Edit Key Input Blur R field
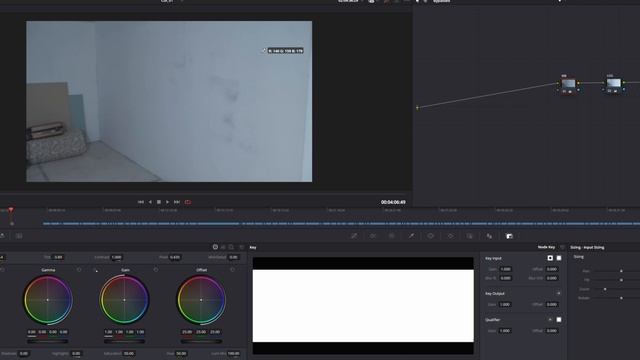 coord(505,278)
